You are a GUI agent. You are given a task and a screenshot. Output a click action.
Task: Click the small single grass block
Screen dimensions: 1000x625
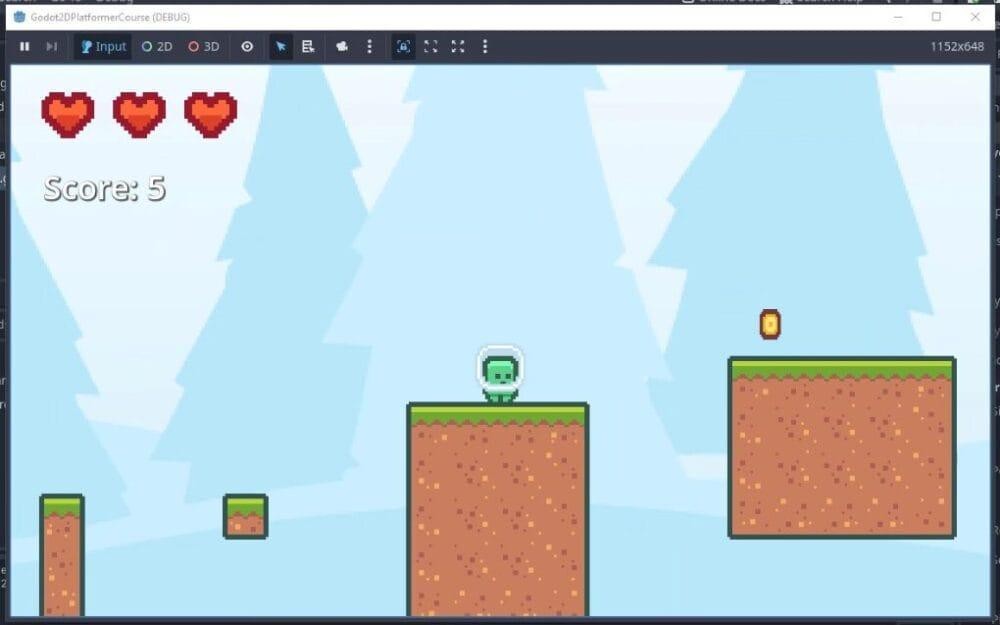[246, 517]
